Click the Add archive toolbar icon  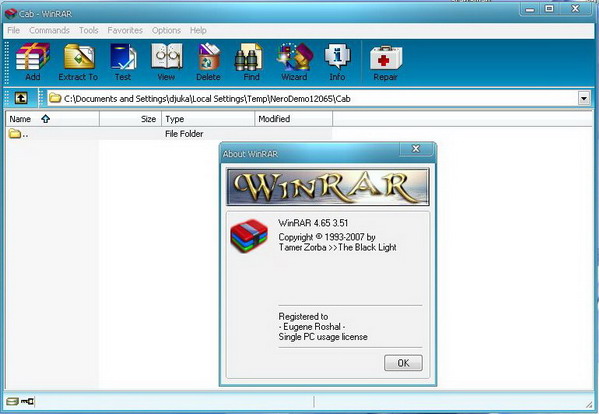tap(33, 62)
